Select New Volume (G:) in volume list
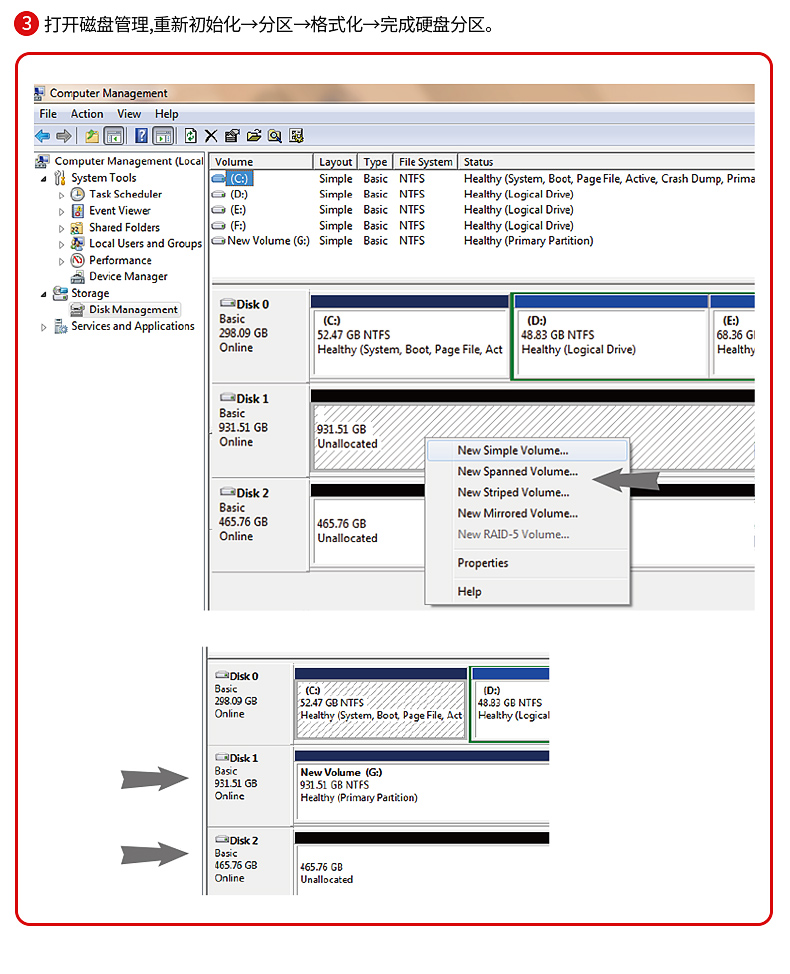This screenshot has width=790, height=974. click(483, 241)
